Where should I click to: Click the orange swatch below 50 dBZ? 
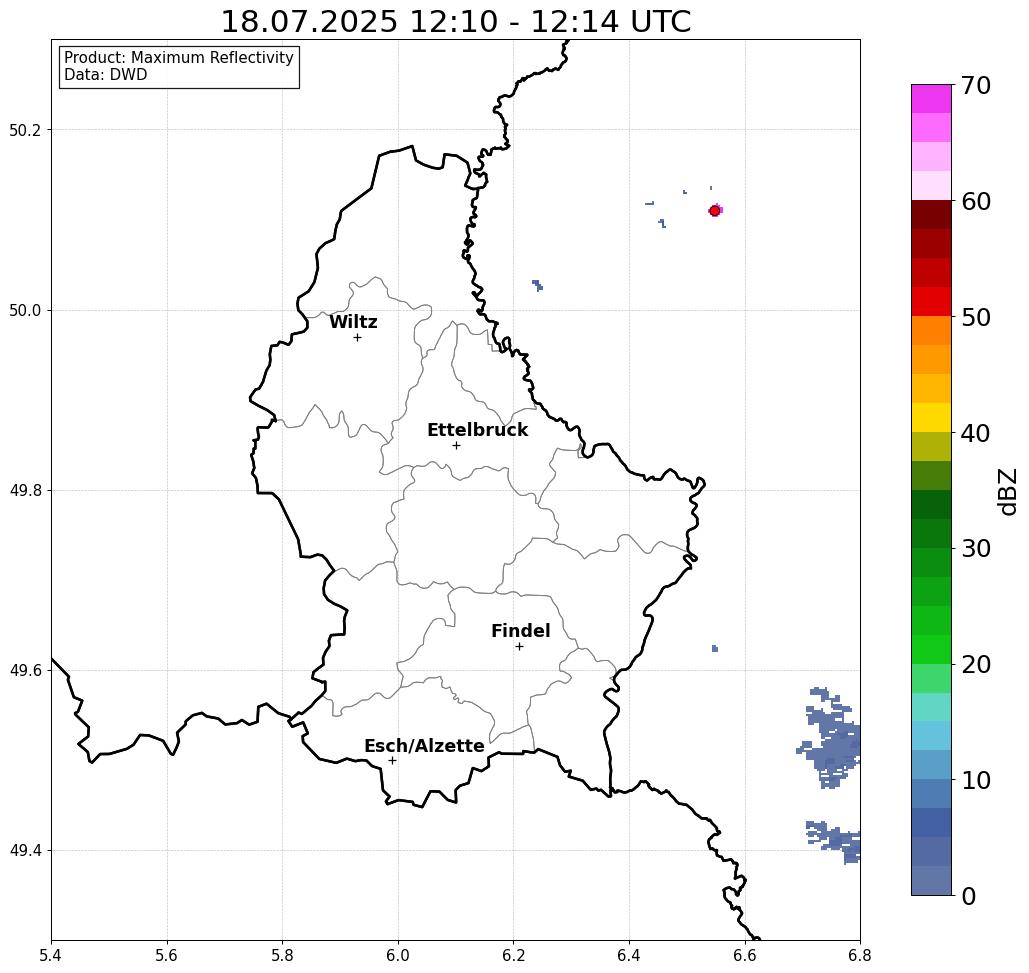[x=931, y=331]
